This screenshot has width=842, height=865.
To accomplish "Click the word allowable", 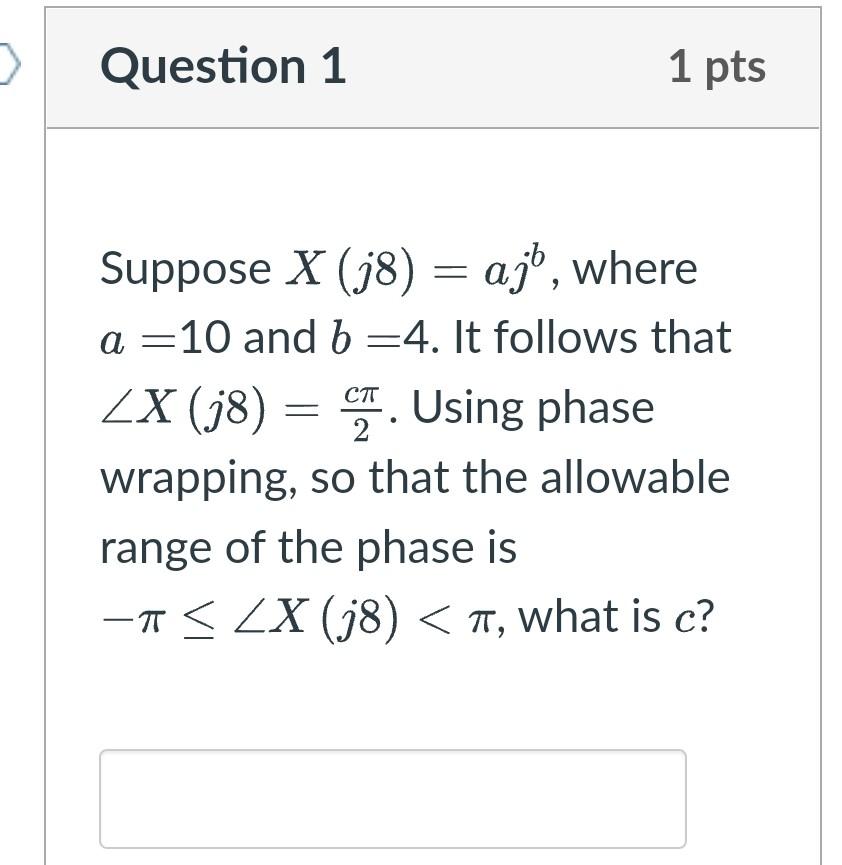I will (635, 477).
